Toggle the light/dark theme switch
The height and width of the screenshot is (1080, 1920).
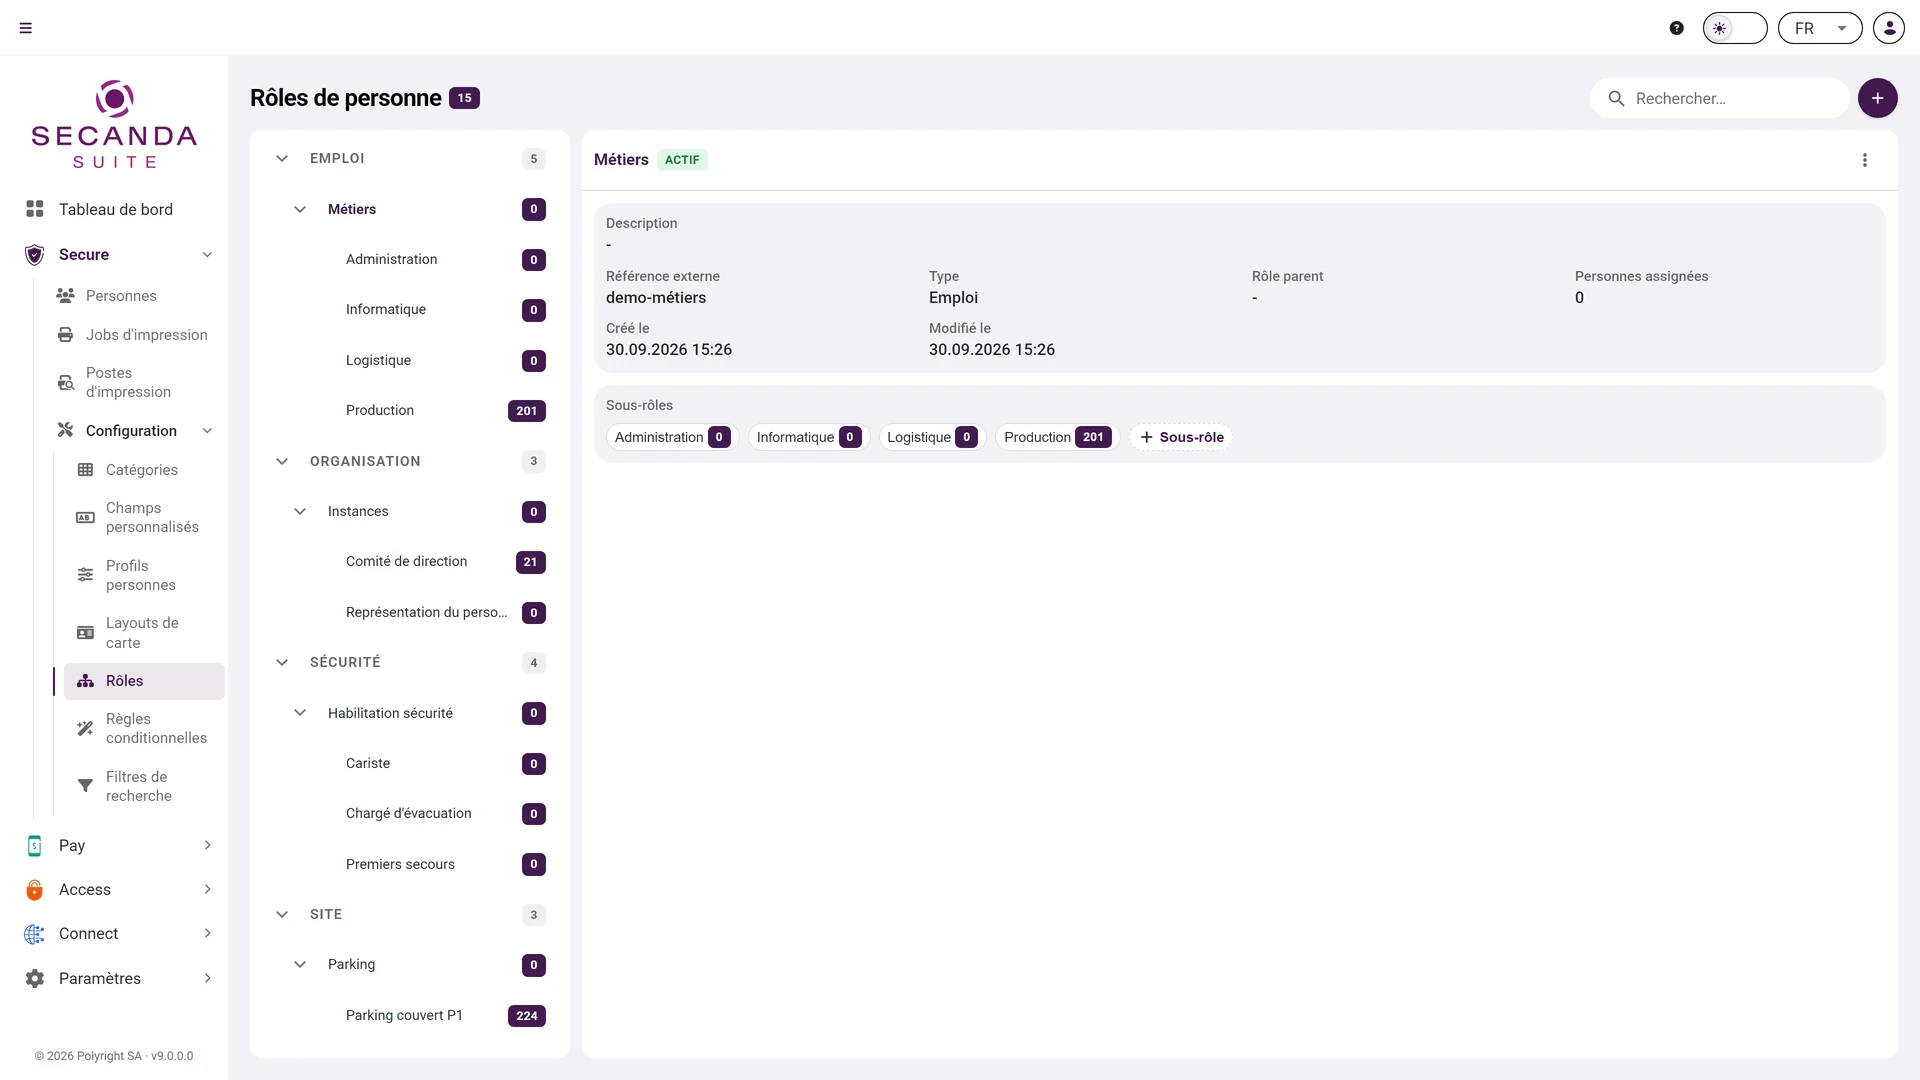[x=1735, y=28]
